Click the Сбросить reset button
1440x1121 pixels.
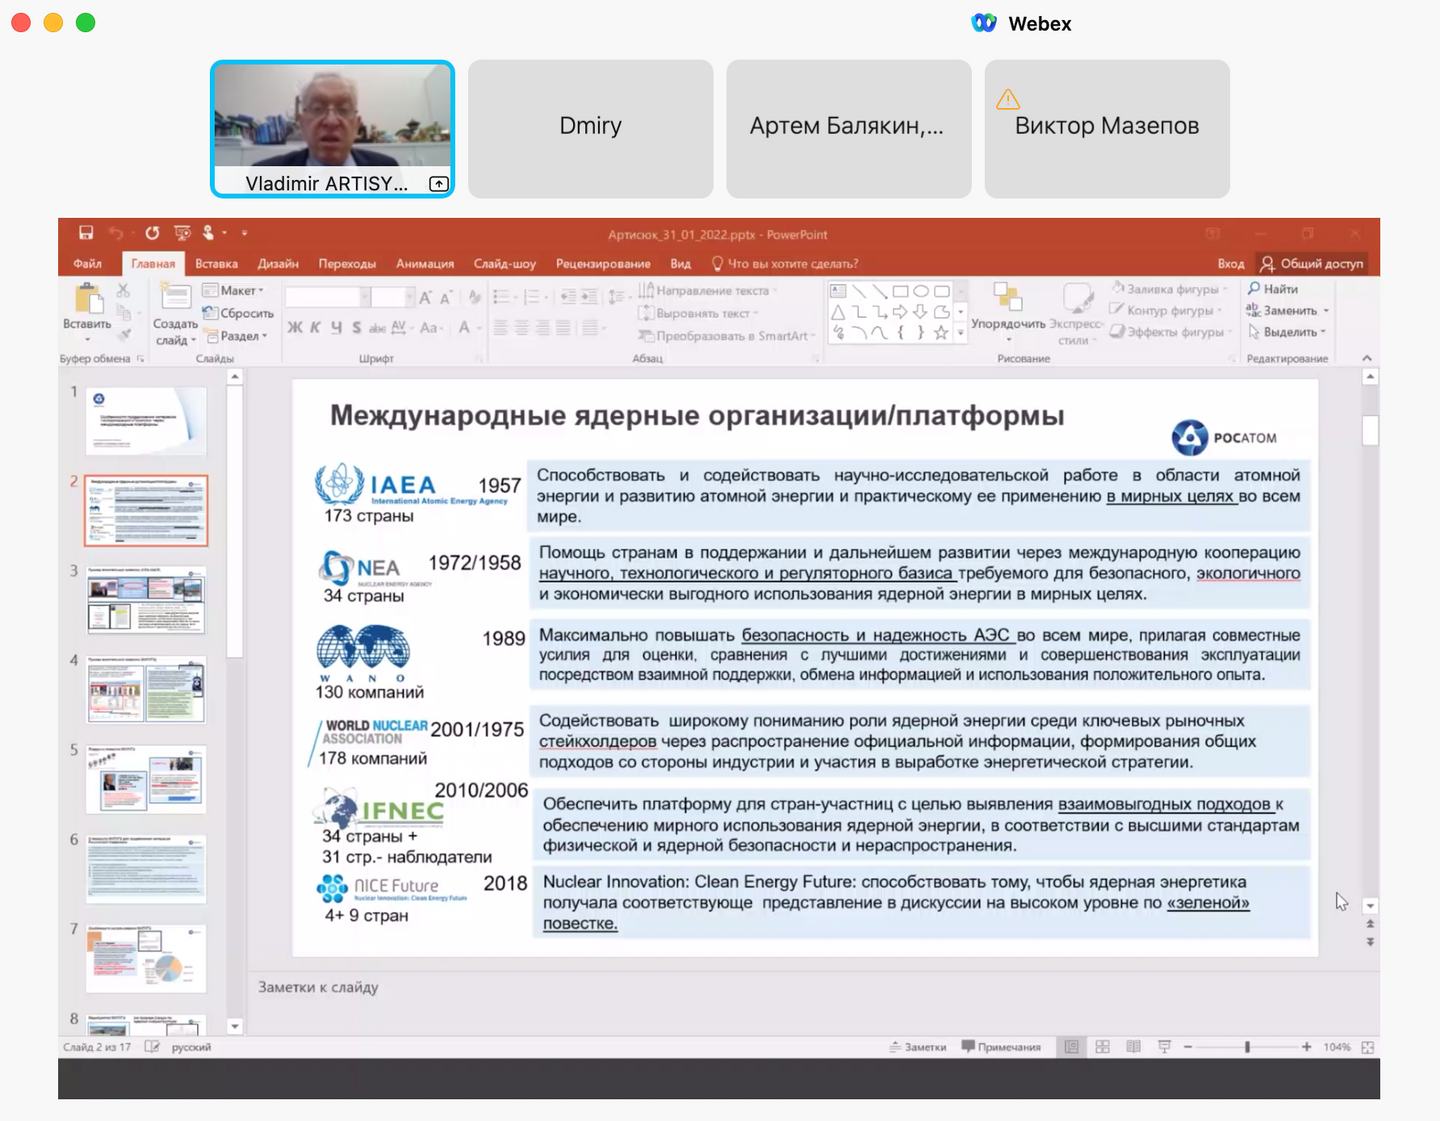(238, 313)
